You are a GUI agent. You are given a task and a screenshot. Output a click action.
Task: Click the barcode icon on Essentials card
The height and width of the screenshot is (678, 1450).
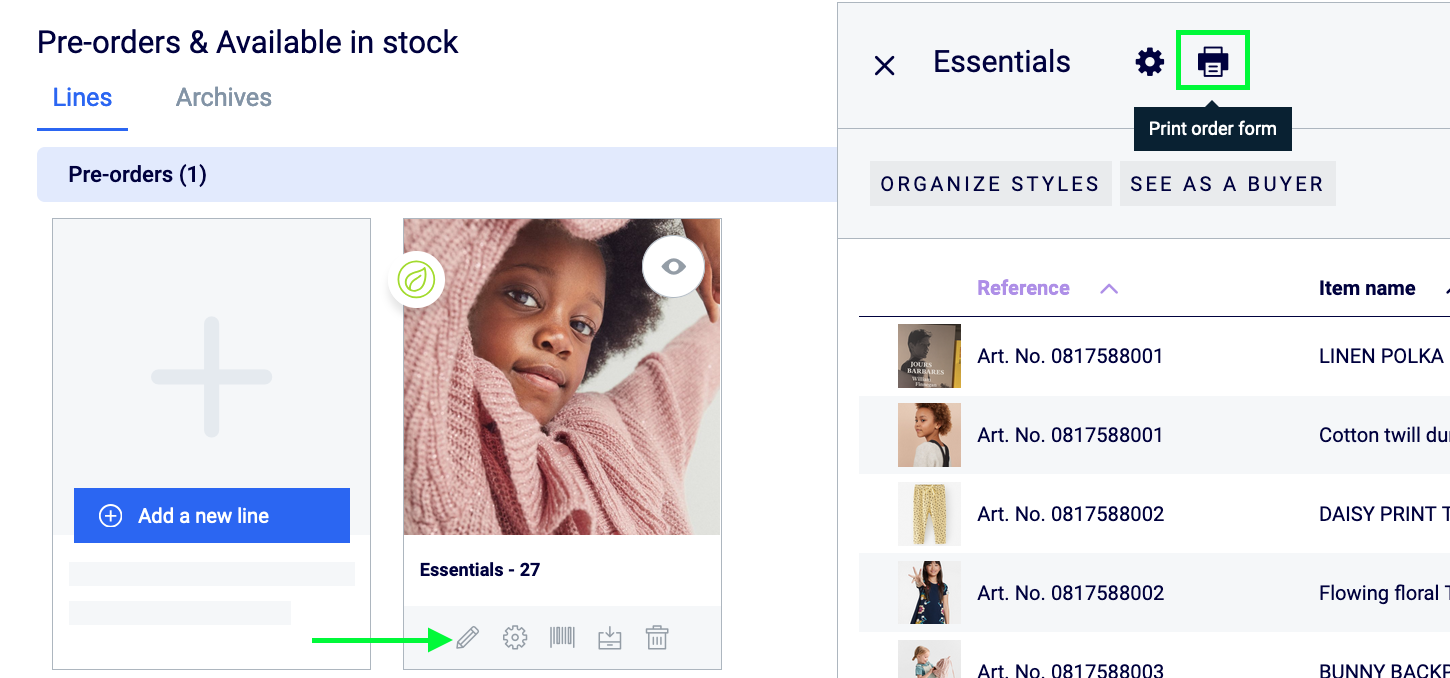click(x=562, y=637)
